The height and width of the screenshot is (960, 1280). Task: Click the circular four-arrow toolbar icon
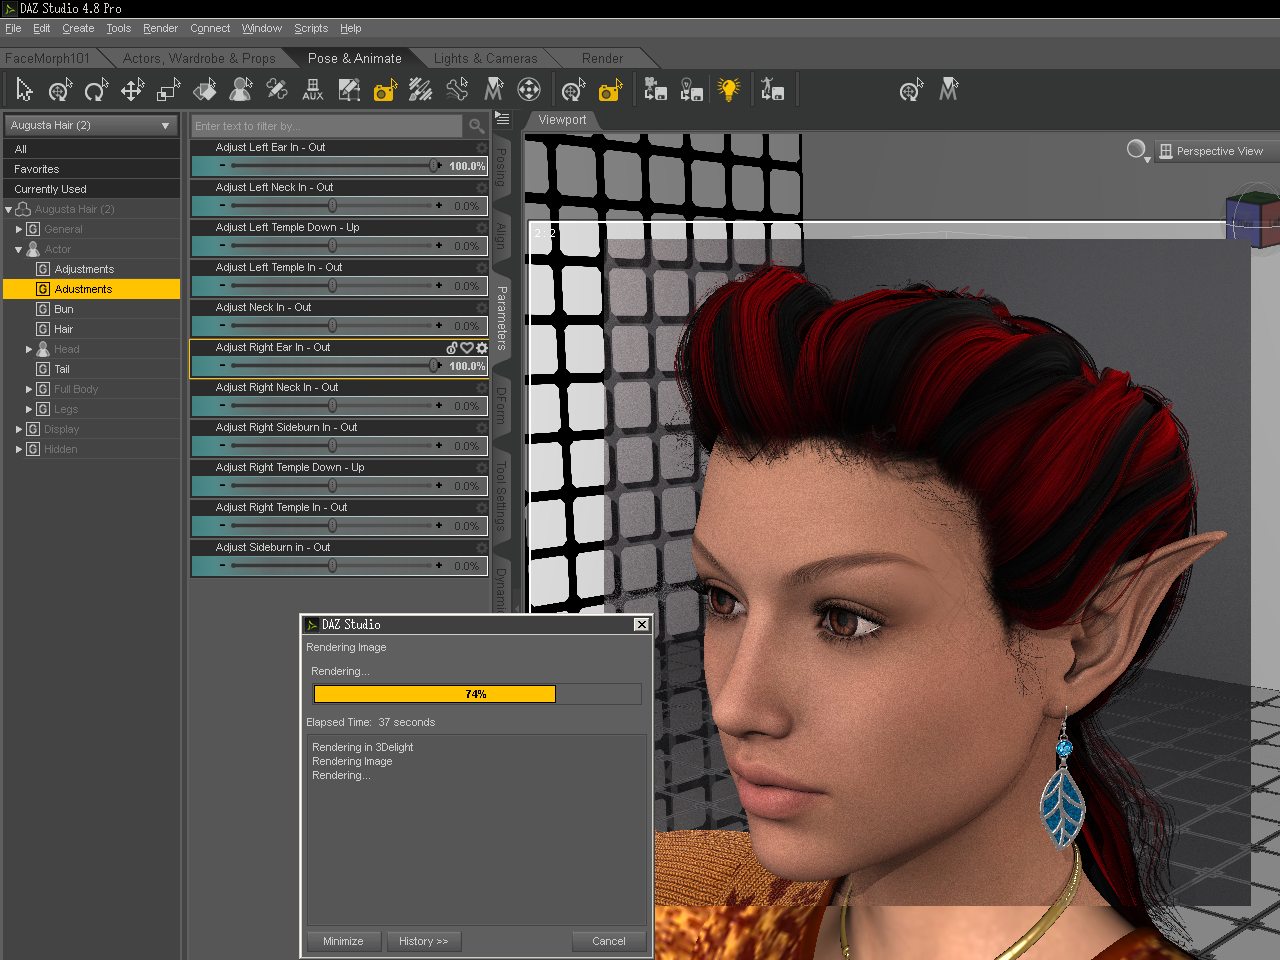pos(529,90)
